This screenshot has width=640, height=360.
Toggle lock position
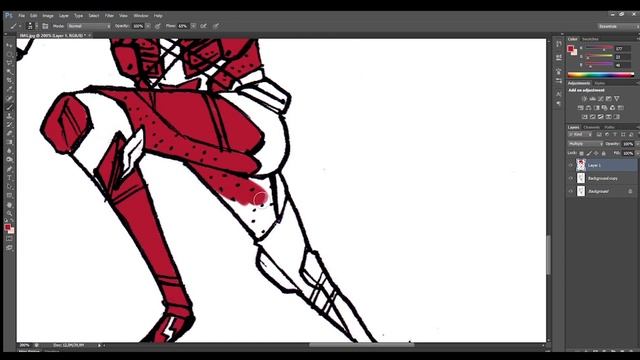(596, 153)
